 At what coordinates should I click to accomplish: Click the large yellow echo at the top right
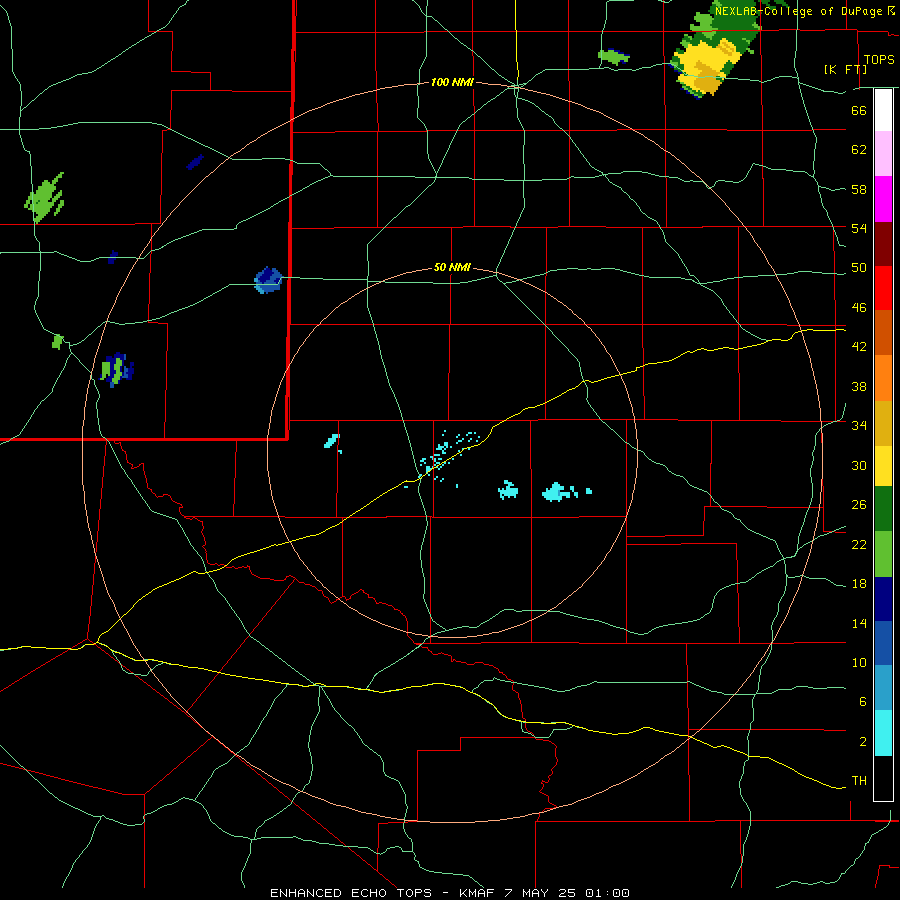click(x=705, y=65)
